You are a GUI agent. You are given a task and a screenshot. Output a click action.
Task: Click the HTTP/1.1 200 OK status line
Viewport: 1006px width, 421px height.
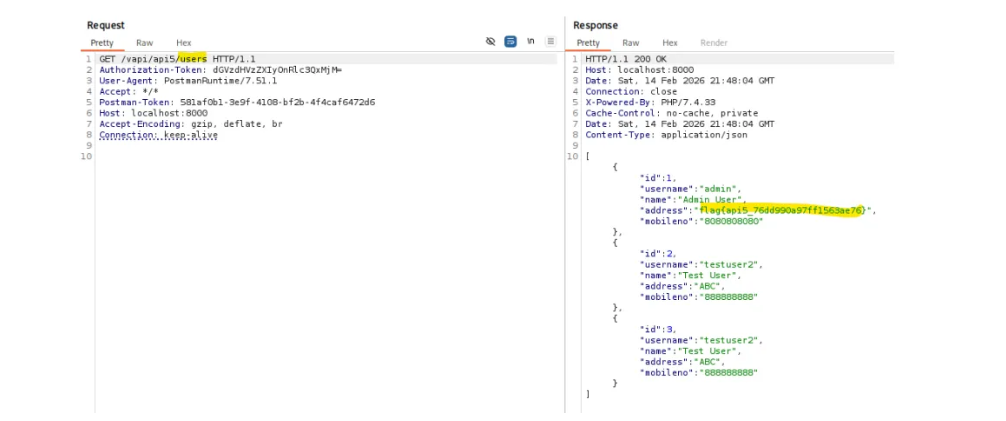tap(626, 59)
